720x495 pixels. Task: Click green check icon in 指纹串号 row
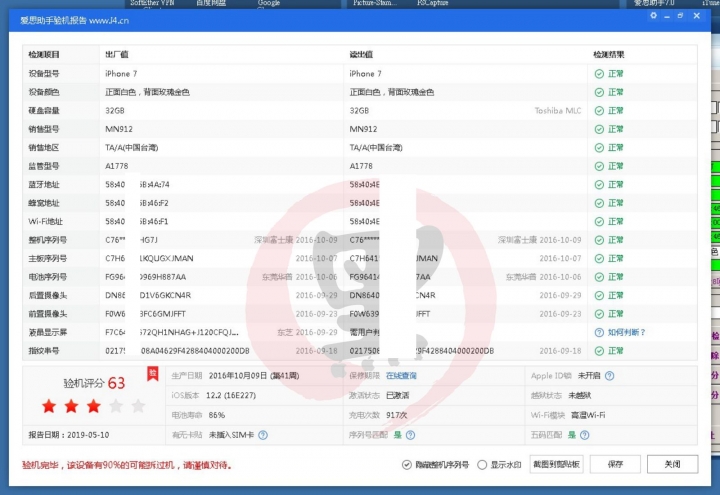coord(599,351)
